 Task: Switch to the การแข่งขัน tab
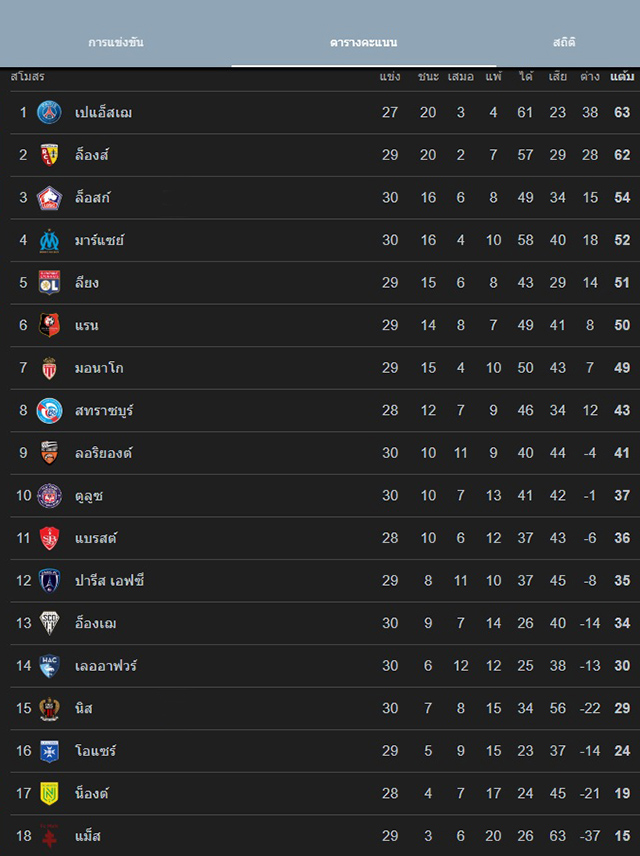116,43
